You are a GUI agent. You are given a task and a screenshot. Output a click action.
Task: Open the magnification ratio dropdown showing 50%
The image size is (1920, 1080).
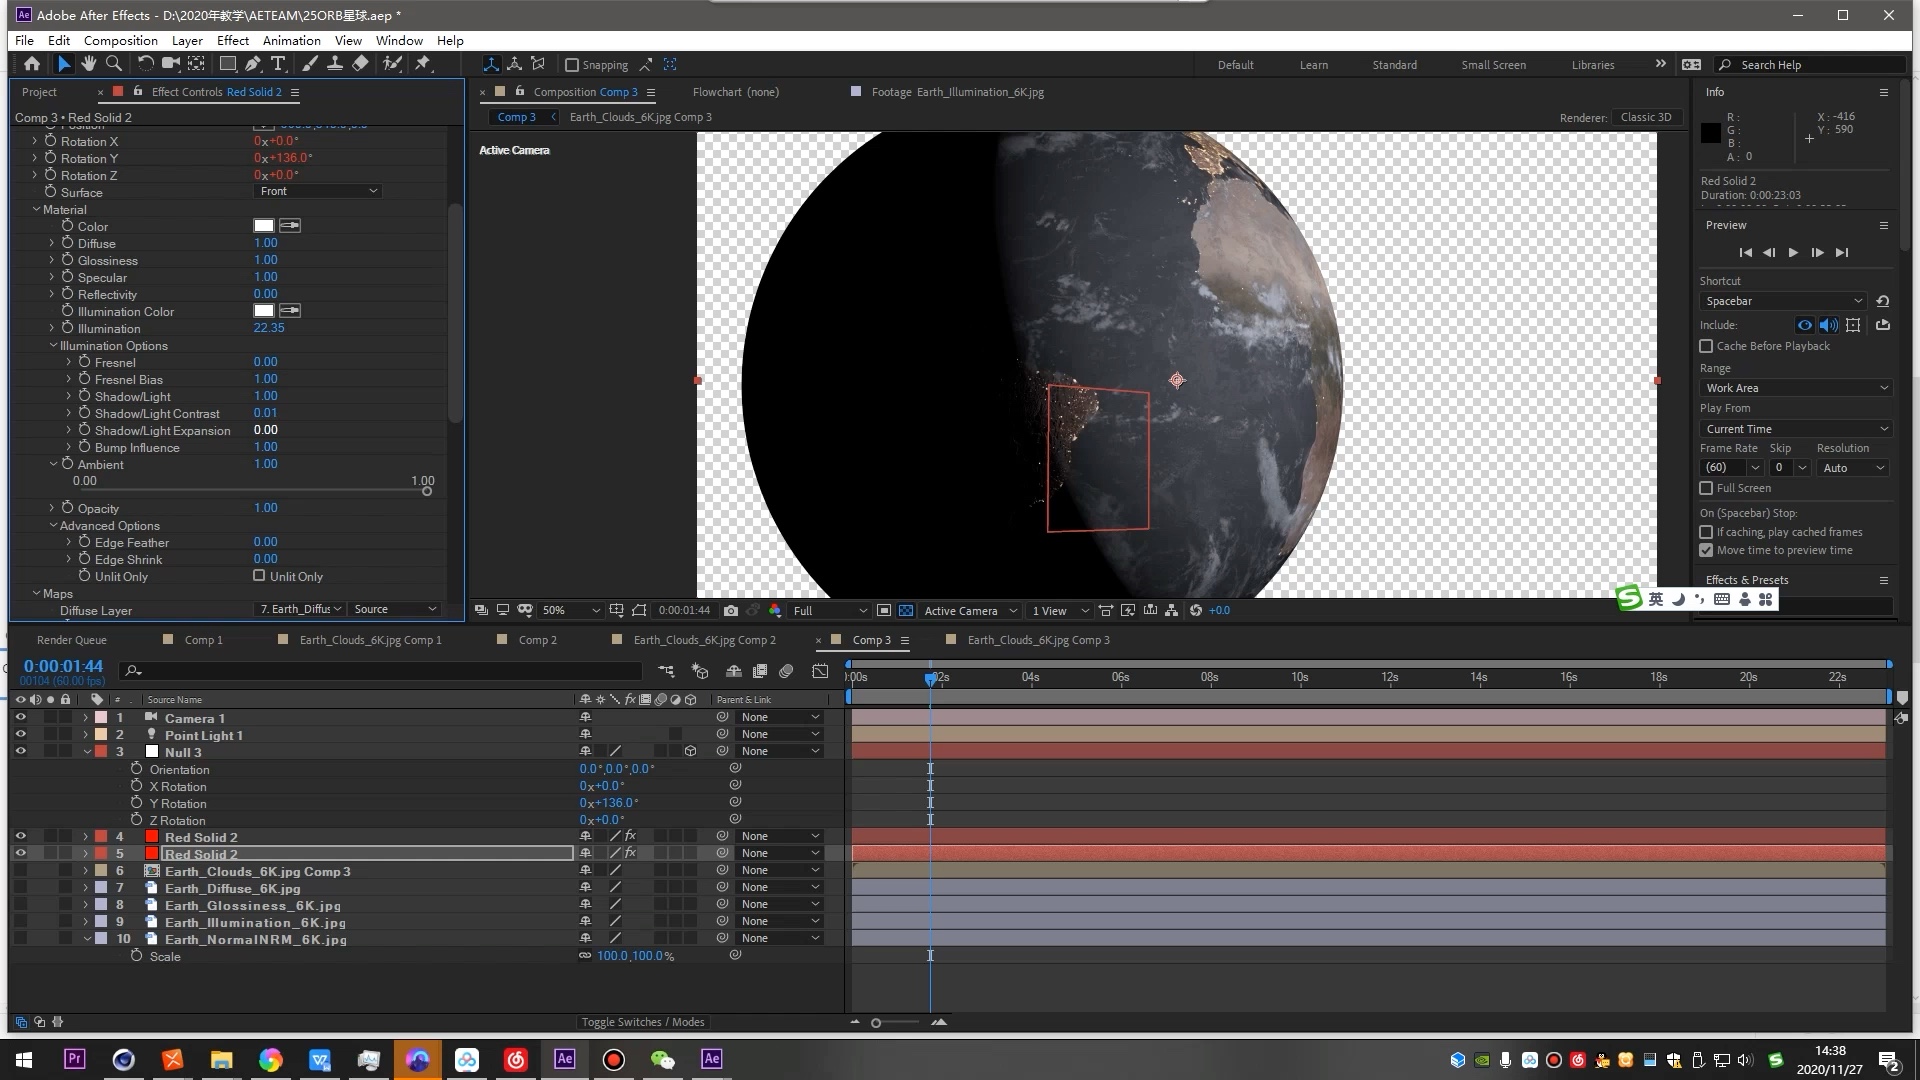[x=570, y=610]
